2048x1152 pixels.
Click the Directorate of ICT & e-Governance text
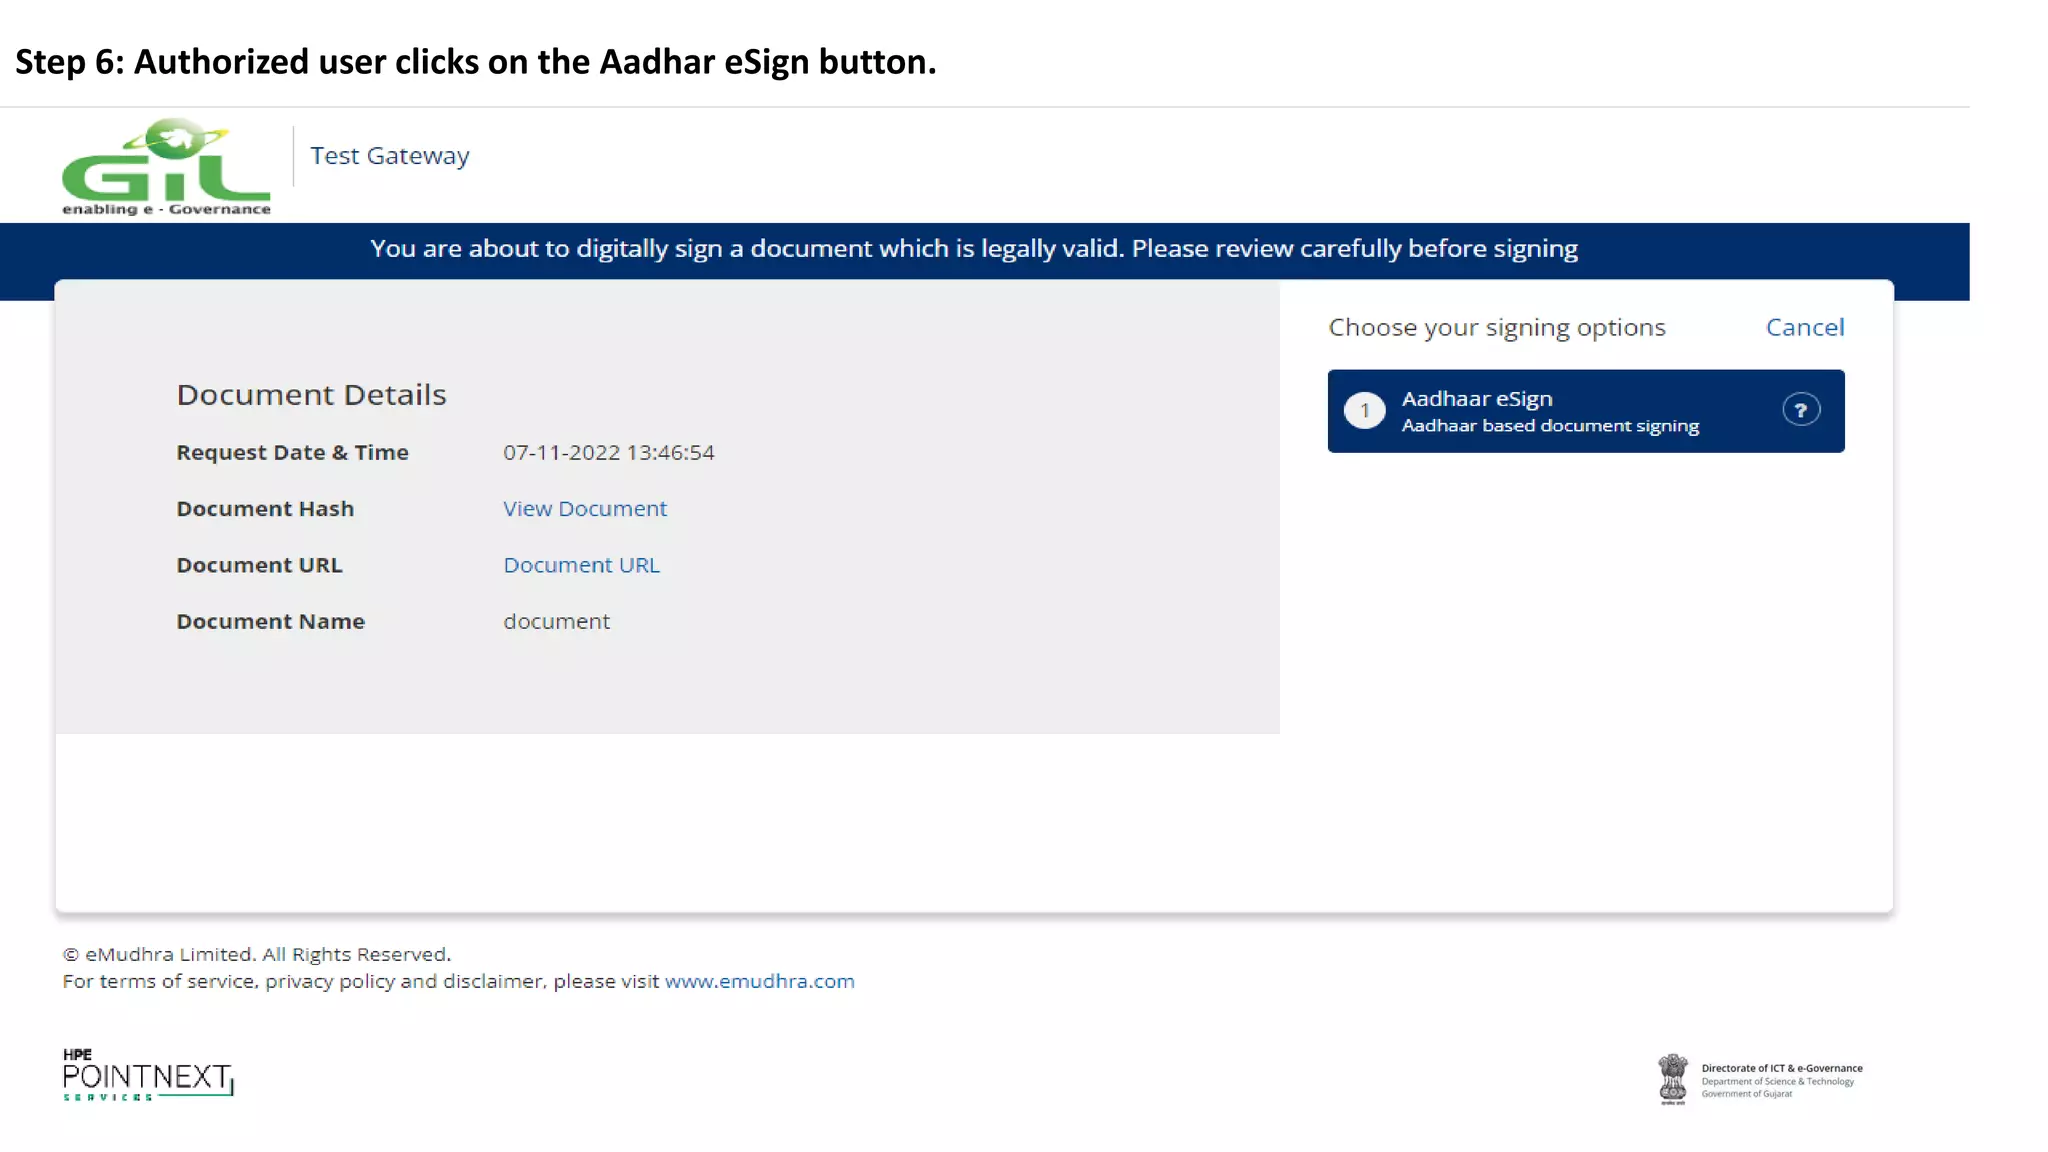click(1781, 1068)
